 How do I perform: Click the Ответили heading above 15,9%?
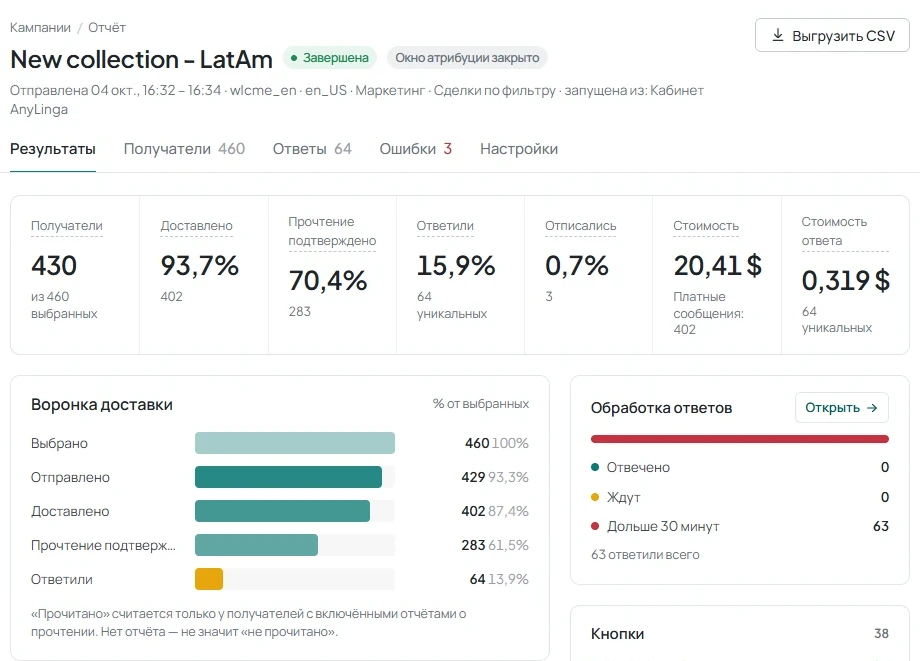(x=445, y=226)
